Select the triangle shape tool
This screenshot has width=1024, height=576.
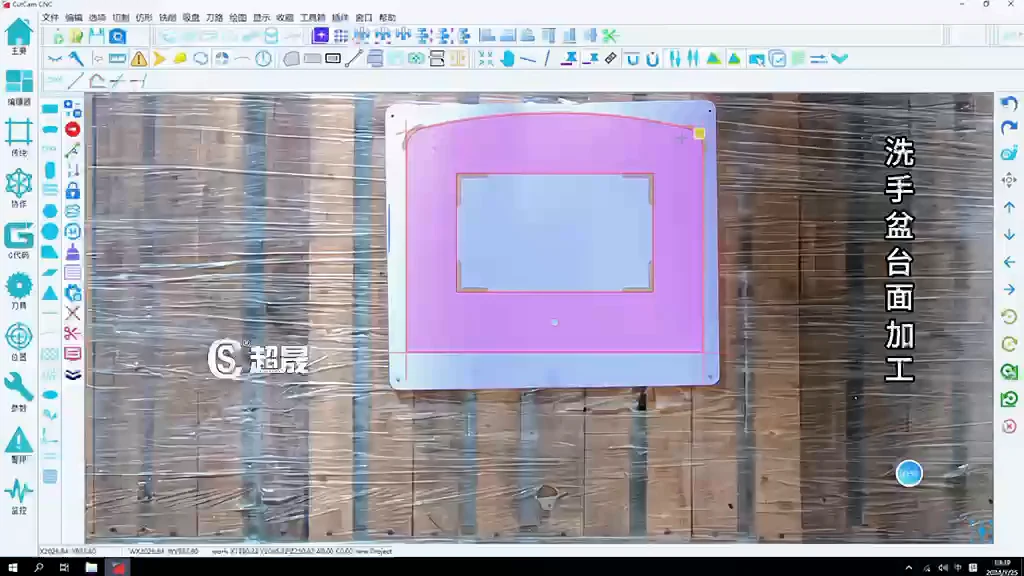tap(50, 293)
